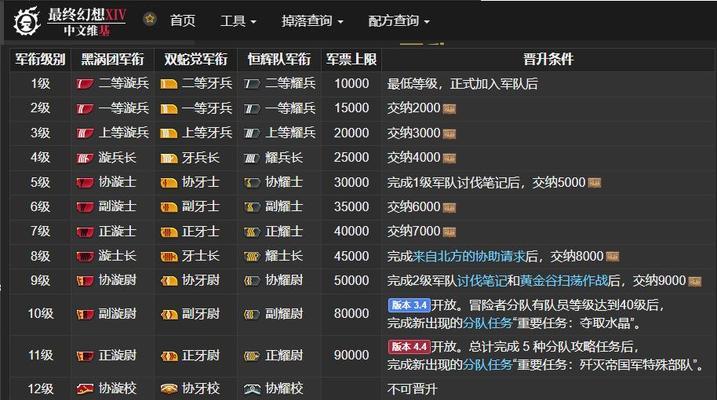Click the 副耀士 rank name
This screenshot has height=400, width=717.
284,207
